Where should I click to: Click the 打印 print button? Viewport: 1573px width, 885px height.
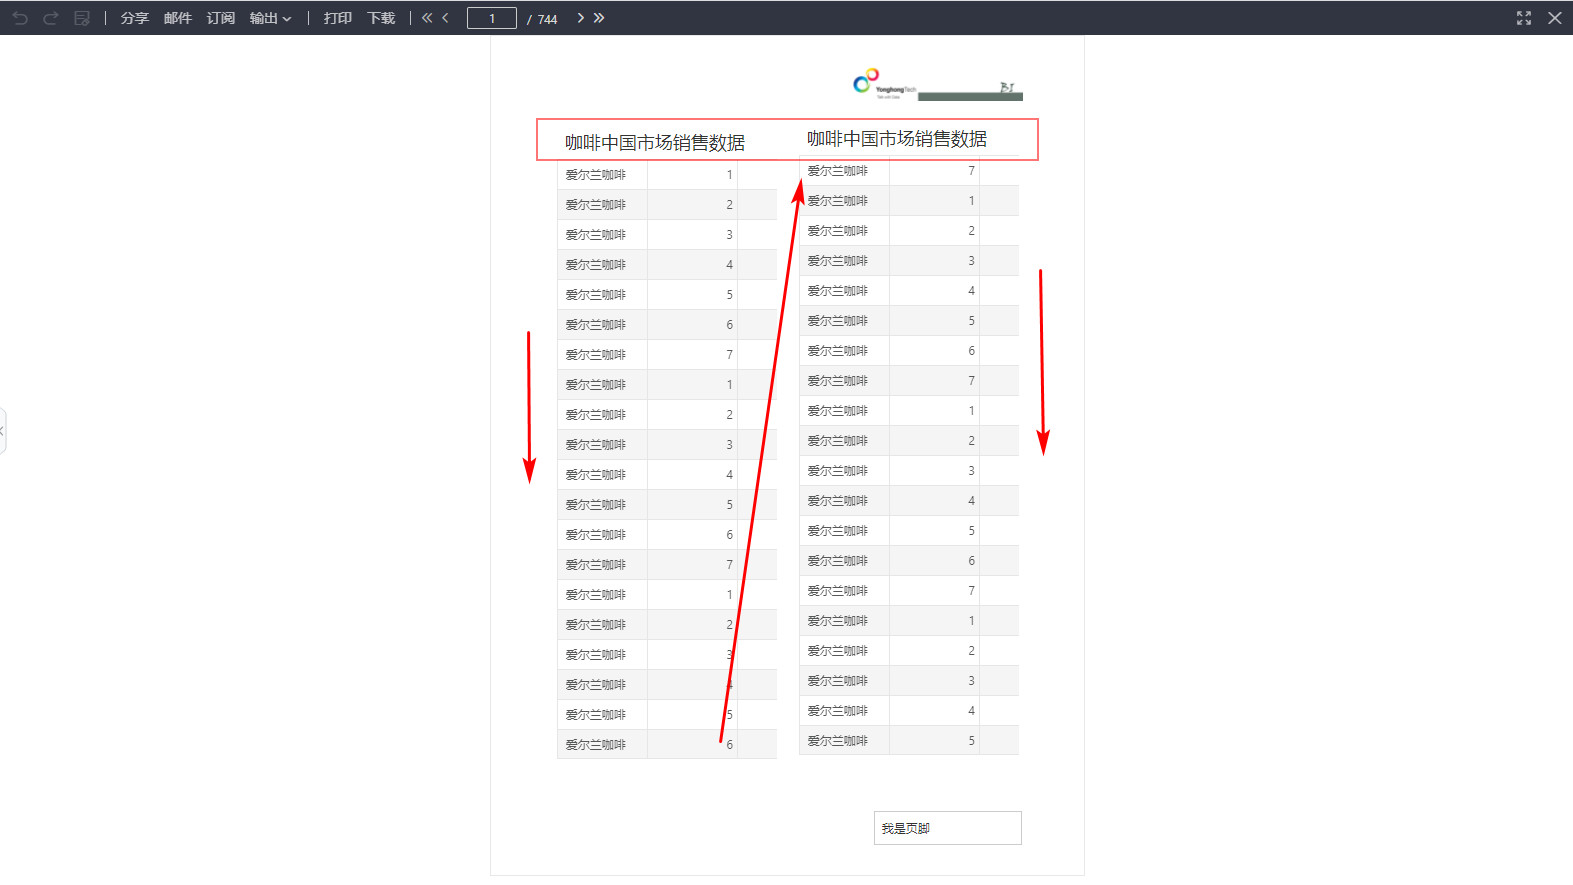338,18
